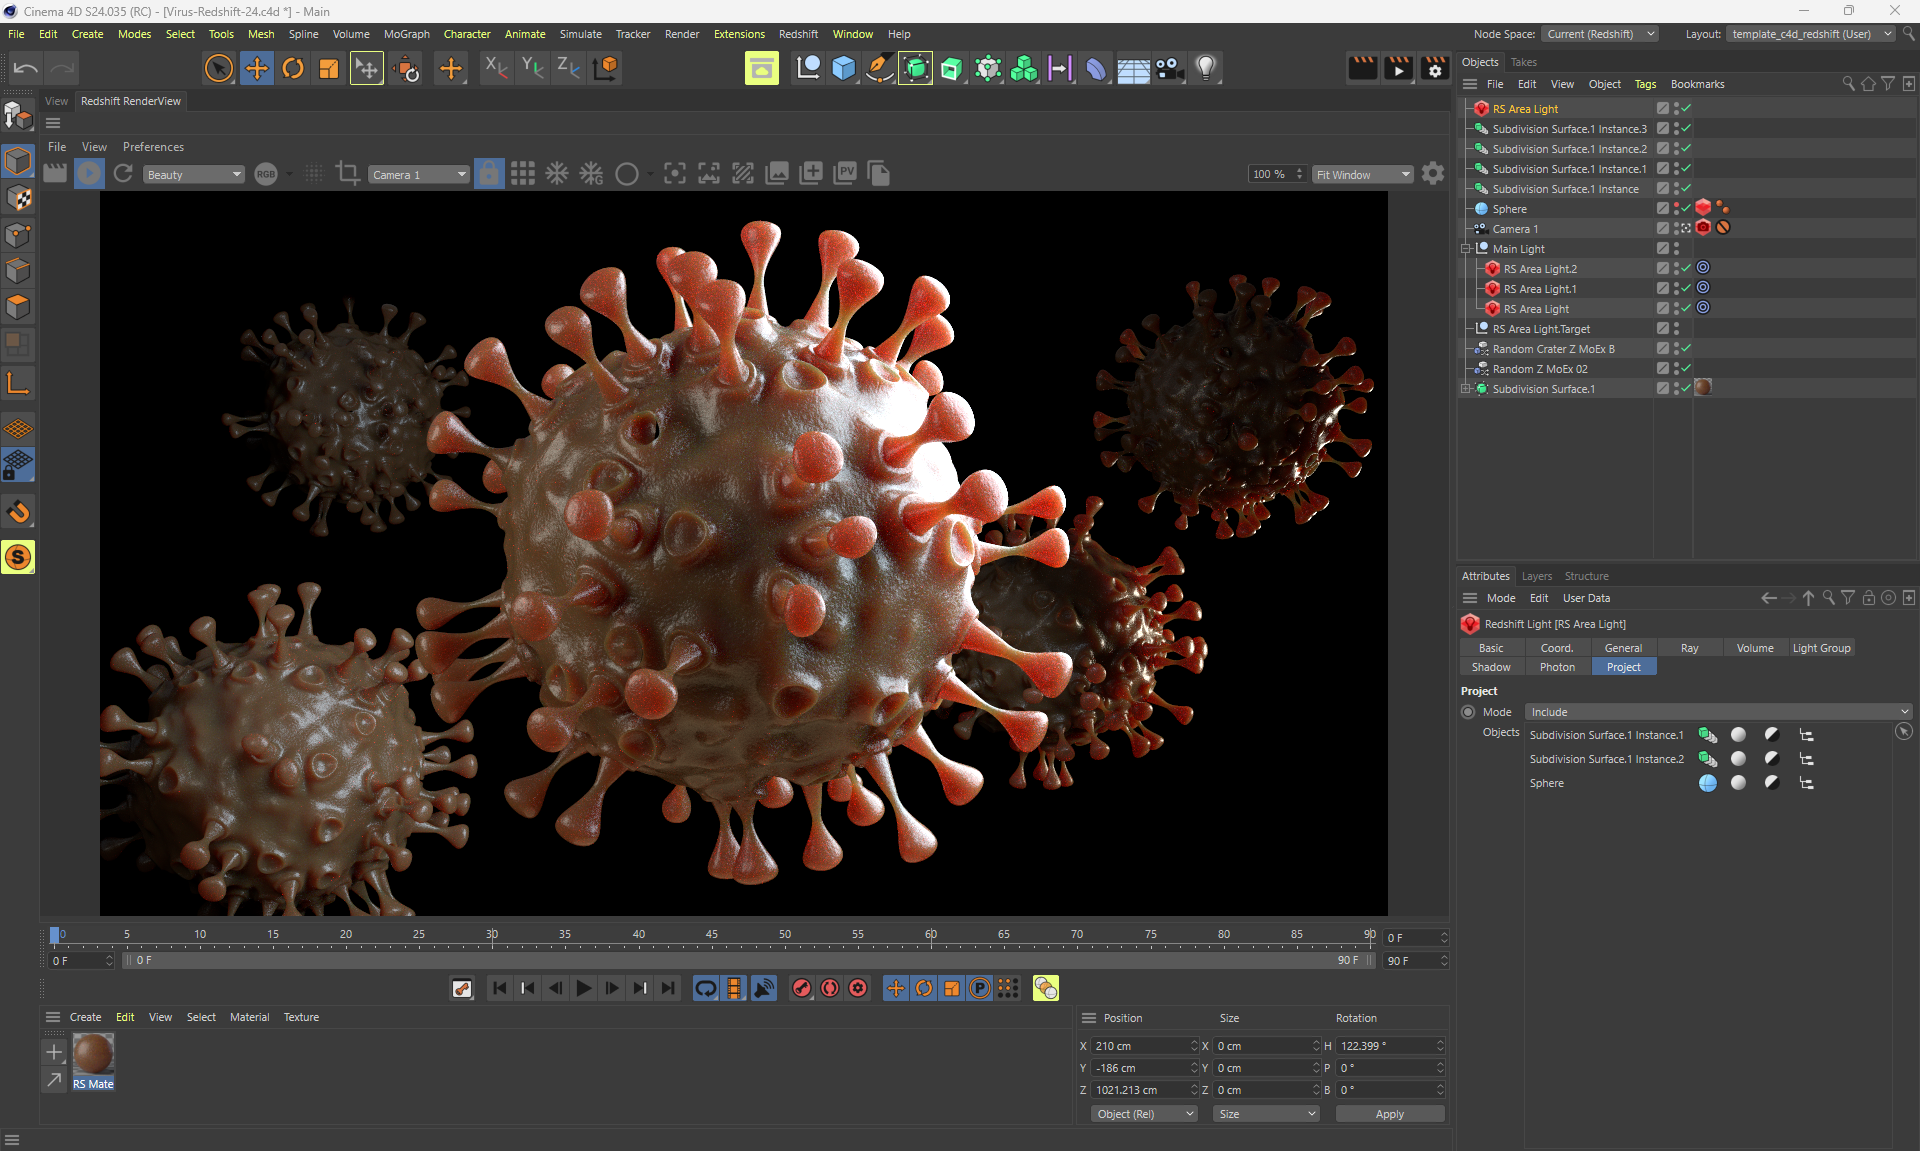Click the RenderView refresh icon
Viewport: 1920px width, 1151px height.
pos(123,174)
